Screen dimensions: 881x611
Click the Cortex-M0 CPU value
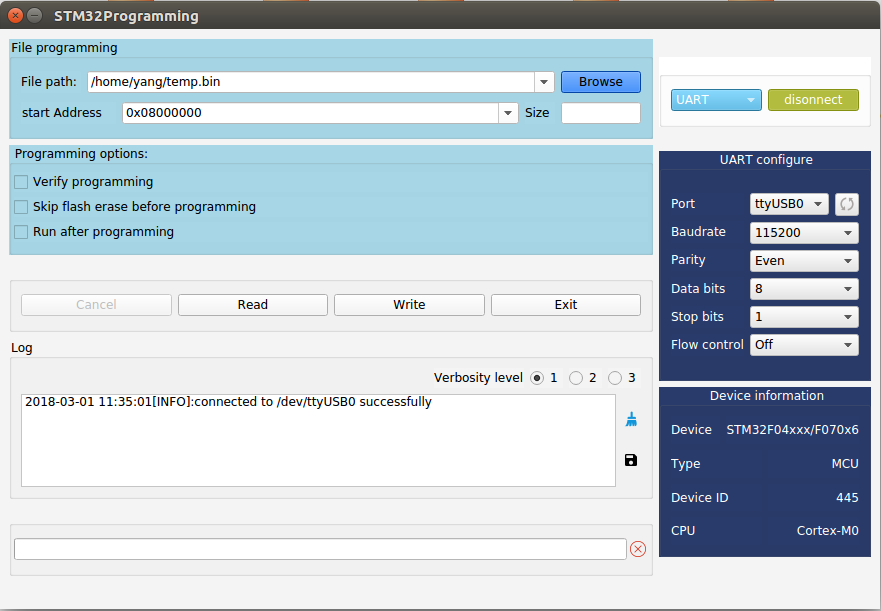827,531
